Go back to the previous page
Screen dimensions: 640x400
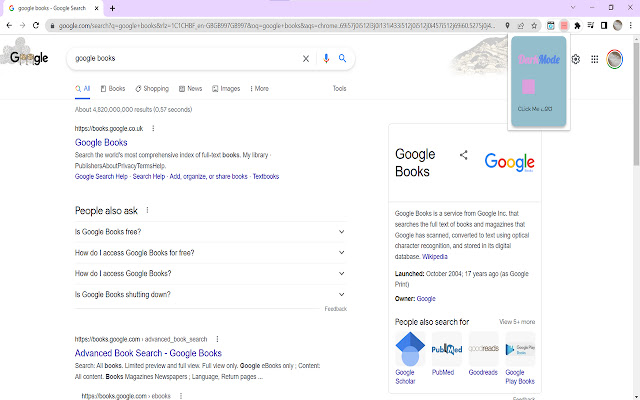click(x=9, y=25)
